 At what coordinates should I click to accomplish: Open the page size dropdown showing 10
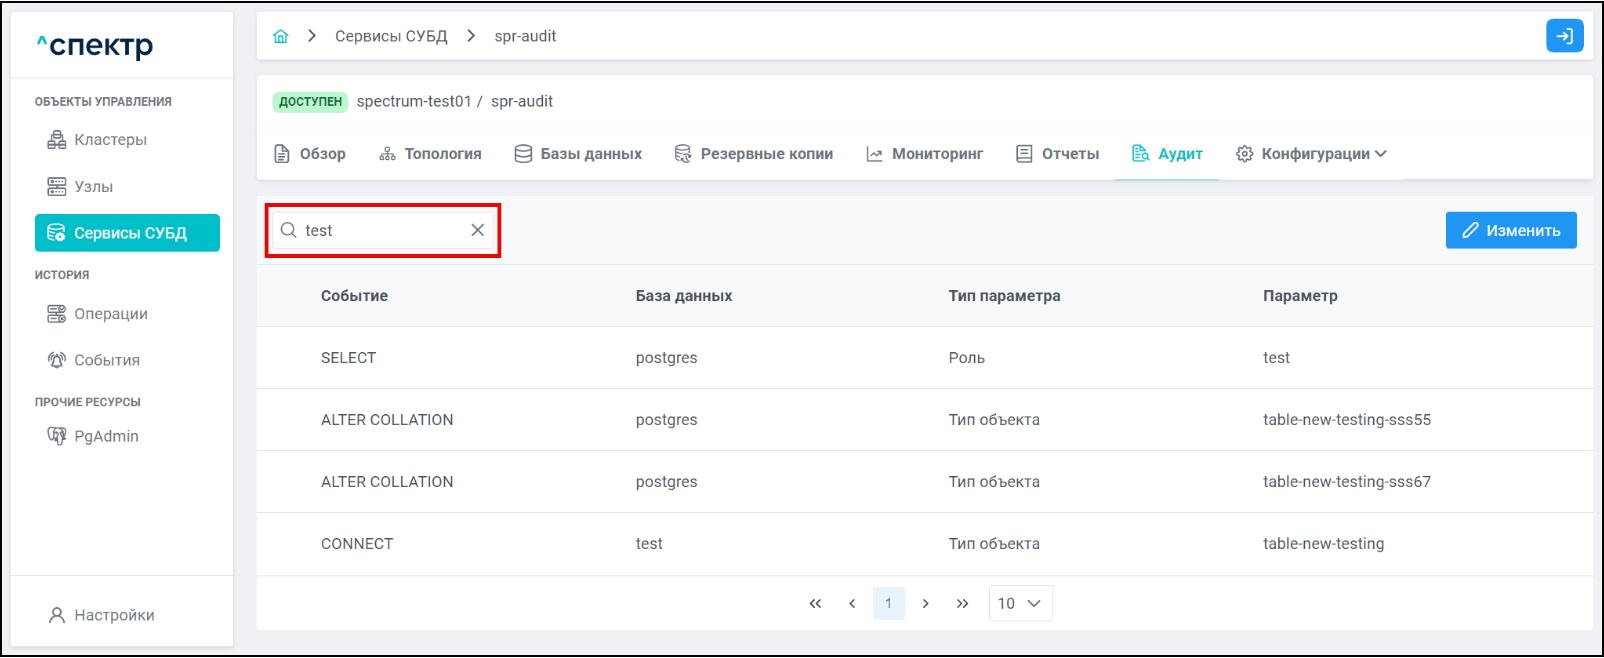1020,603
